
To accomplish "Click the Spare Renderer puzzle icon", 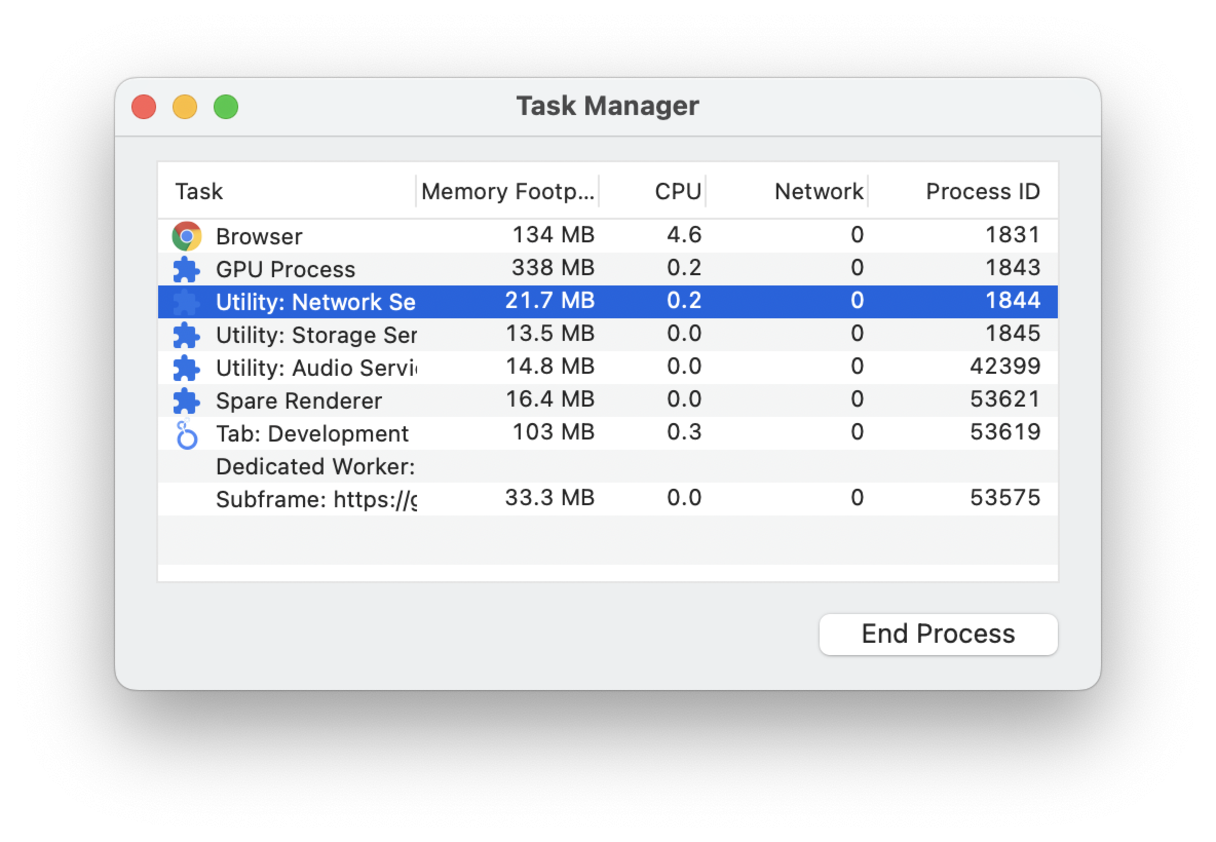I will point(187,400).
